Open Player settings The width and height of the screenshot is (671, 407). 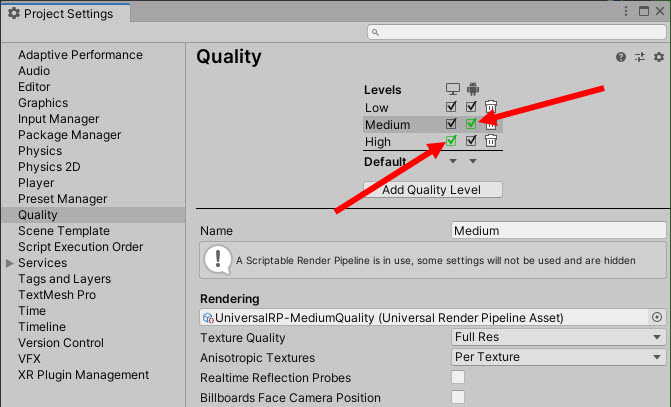click(x=36, y=183)
